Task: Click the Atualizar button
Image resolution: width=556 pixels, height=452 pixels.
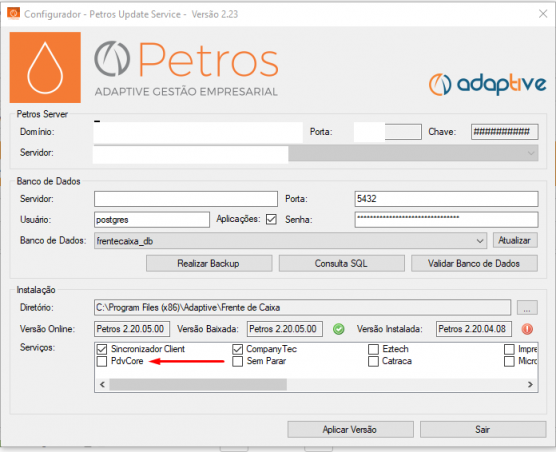Action: pos(515,240)
